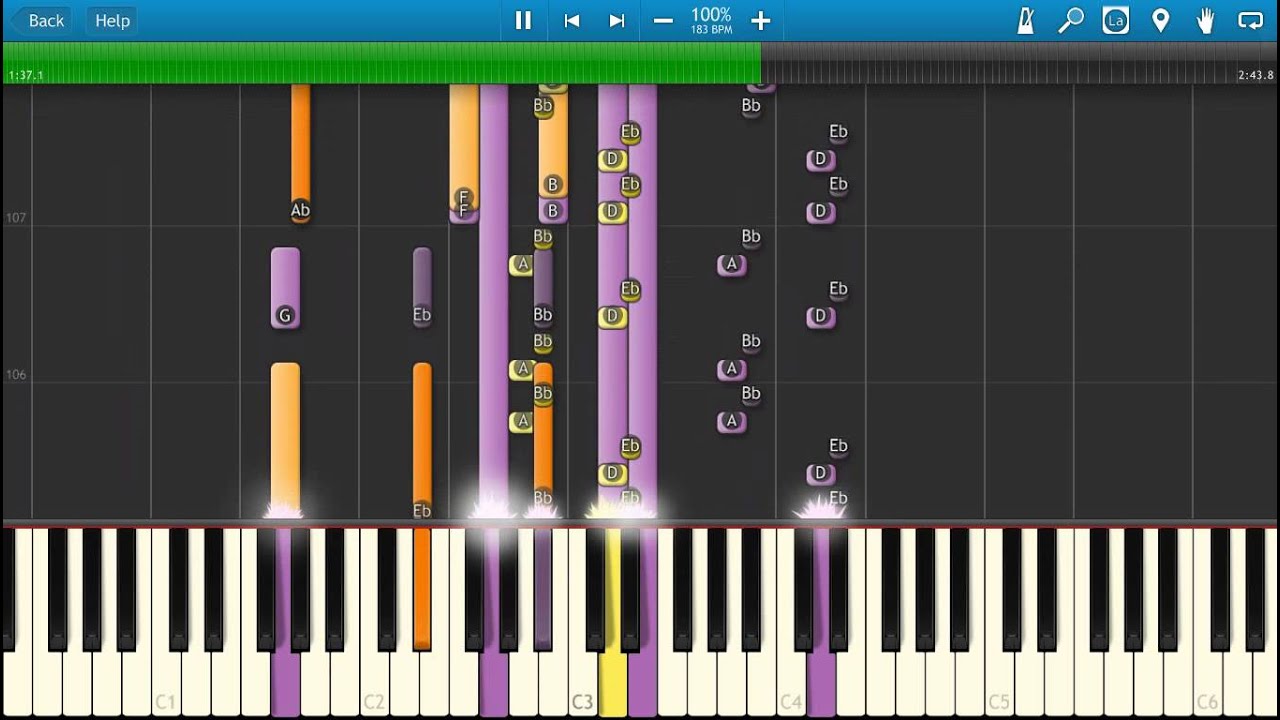The height and width of the screenshot is (720, 1280).
Task: Toggle the metronome icon
Action: pyautogui.click(x=1025, y=20)
